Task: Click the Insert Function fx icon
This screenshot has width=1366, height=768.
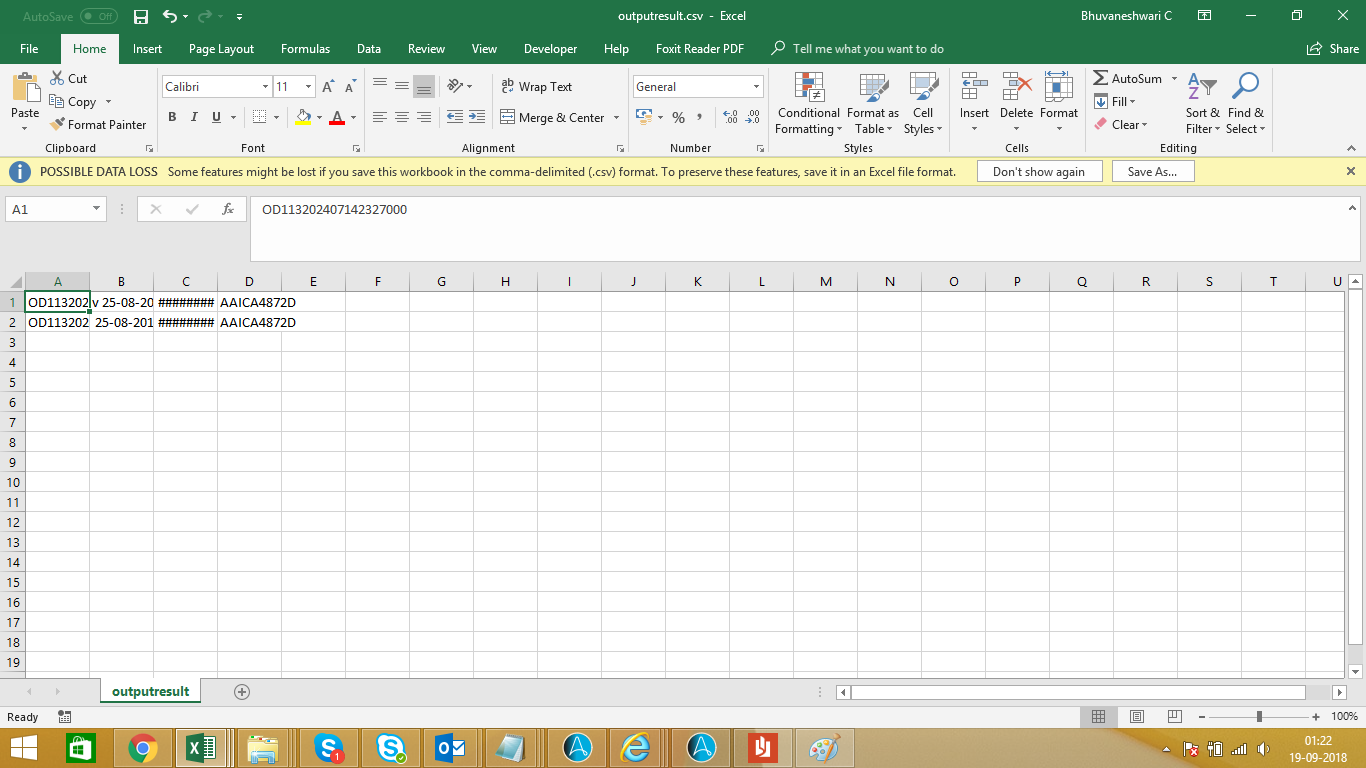Action: (x=228, y=209)
